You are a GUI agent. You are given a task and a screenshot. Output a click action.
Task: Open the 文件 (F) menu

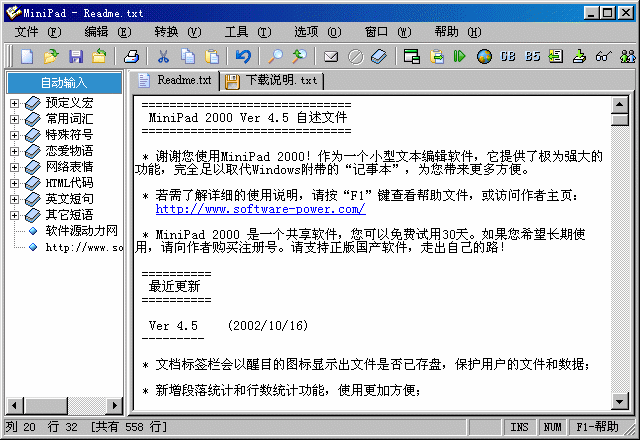[38, 32]
